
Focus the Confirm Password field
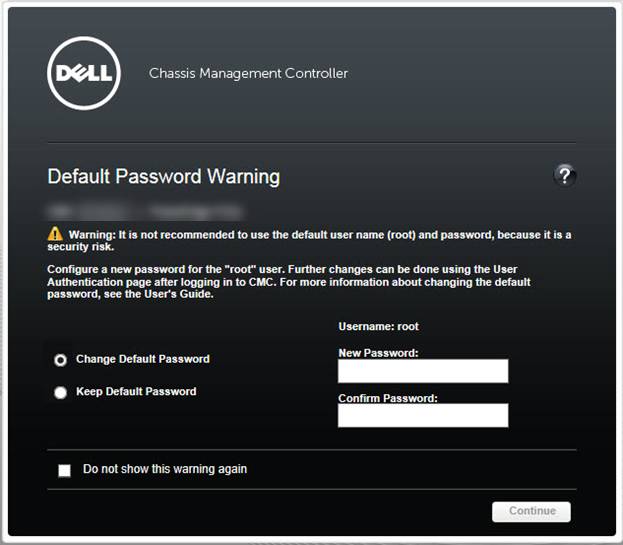tap(423, 415)
